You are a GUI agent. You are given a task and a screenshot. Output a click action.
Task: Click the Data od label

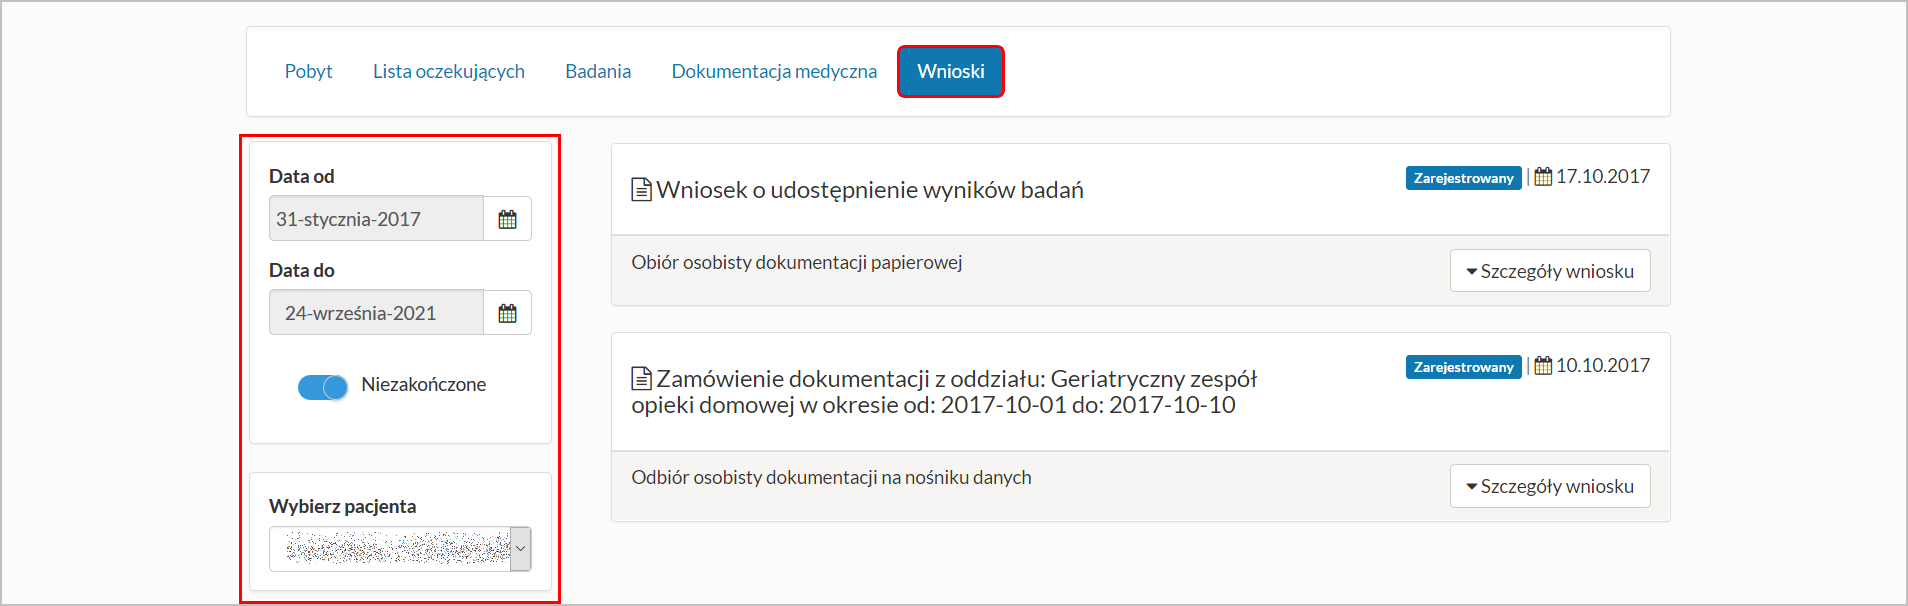click(x=301, y=176)
